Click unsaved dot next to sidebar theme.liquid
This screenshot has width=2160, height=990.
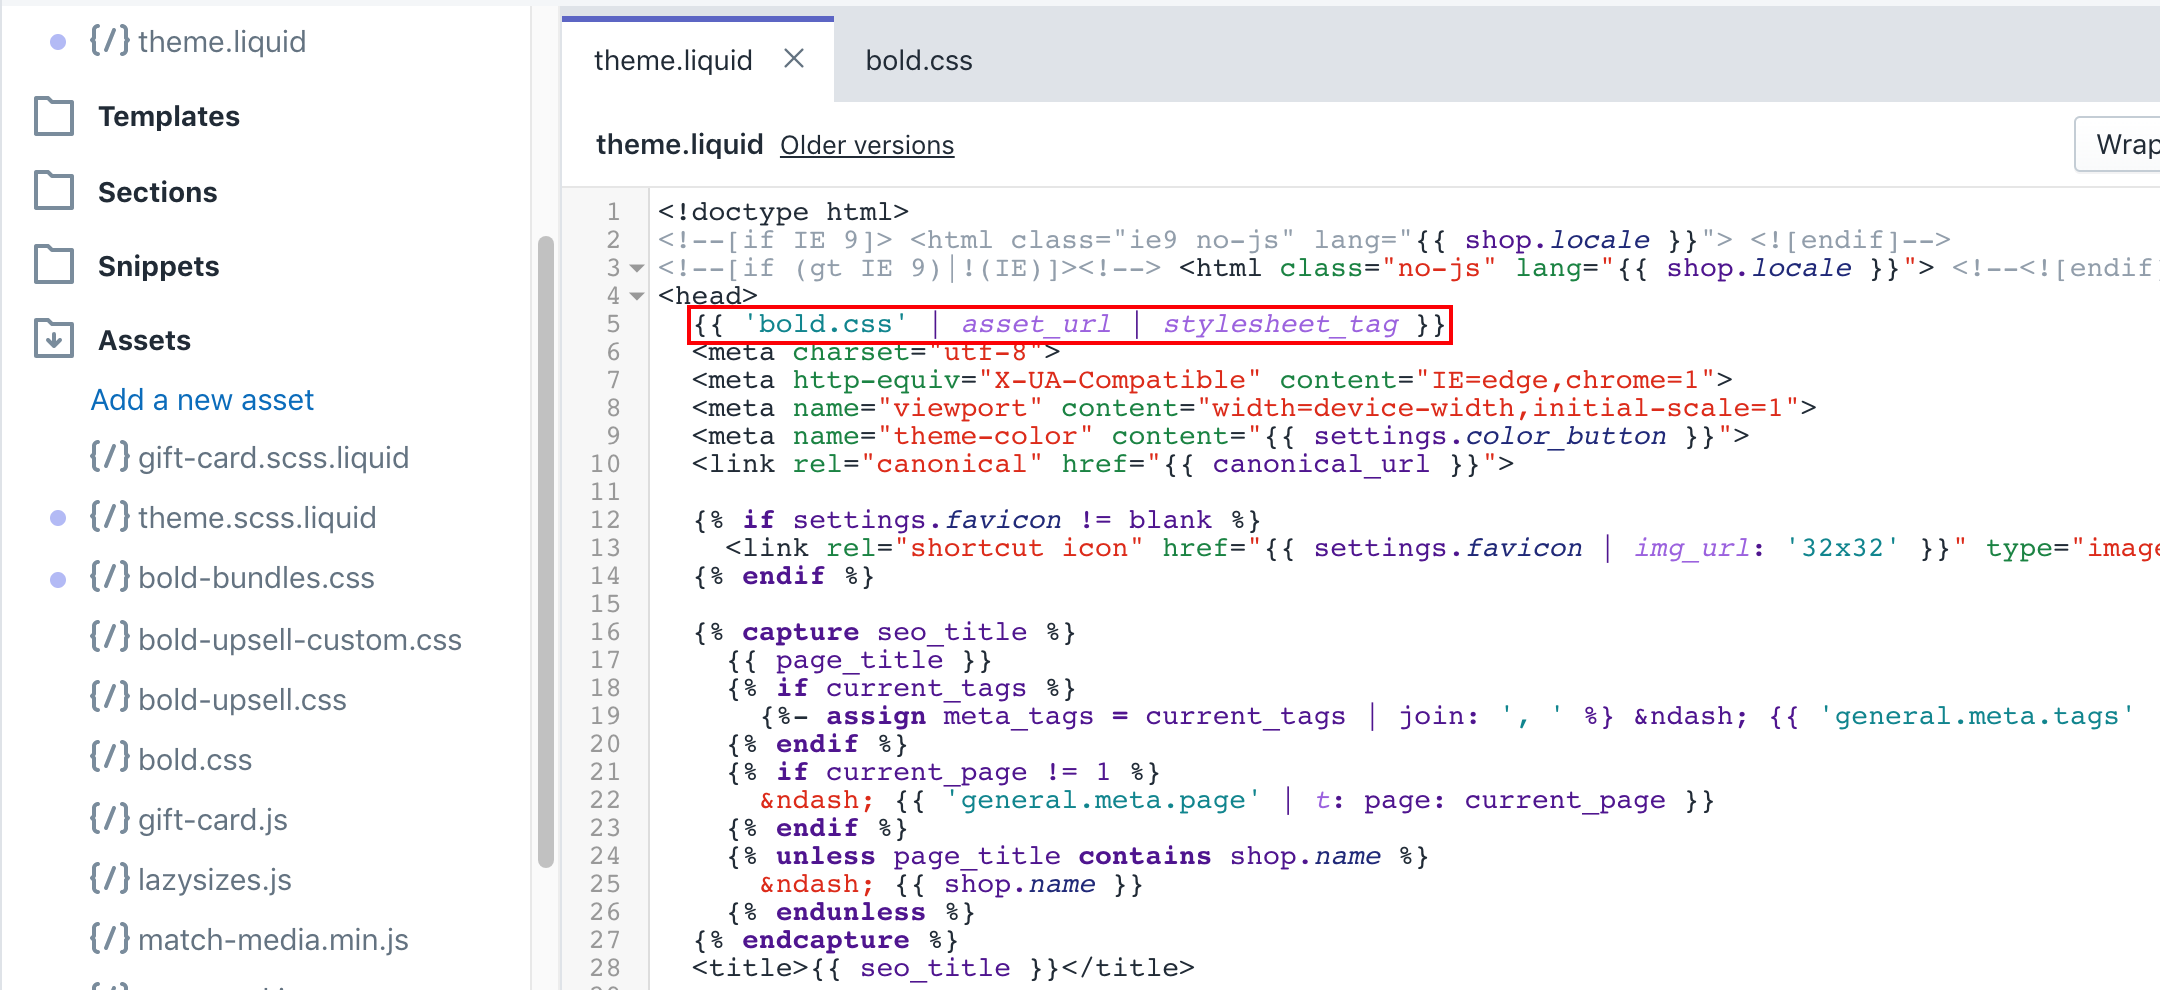click(x=58, y=42)
